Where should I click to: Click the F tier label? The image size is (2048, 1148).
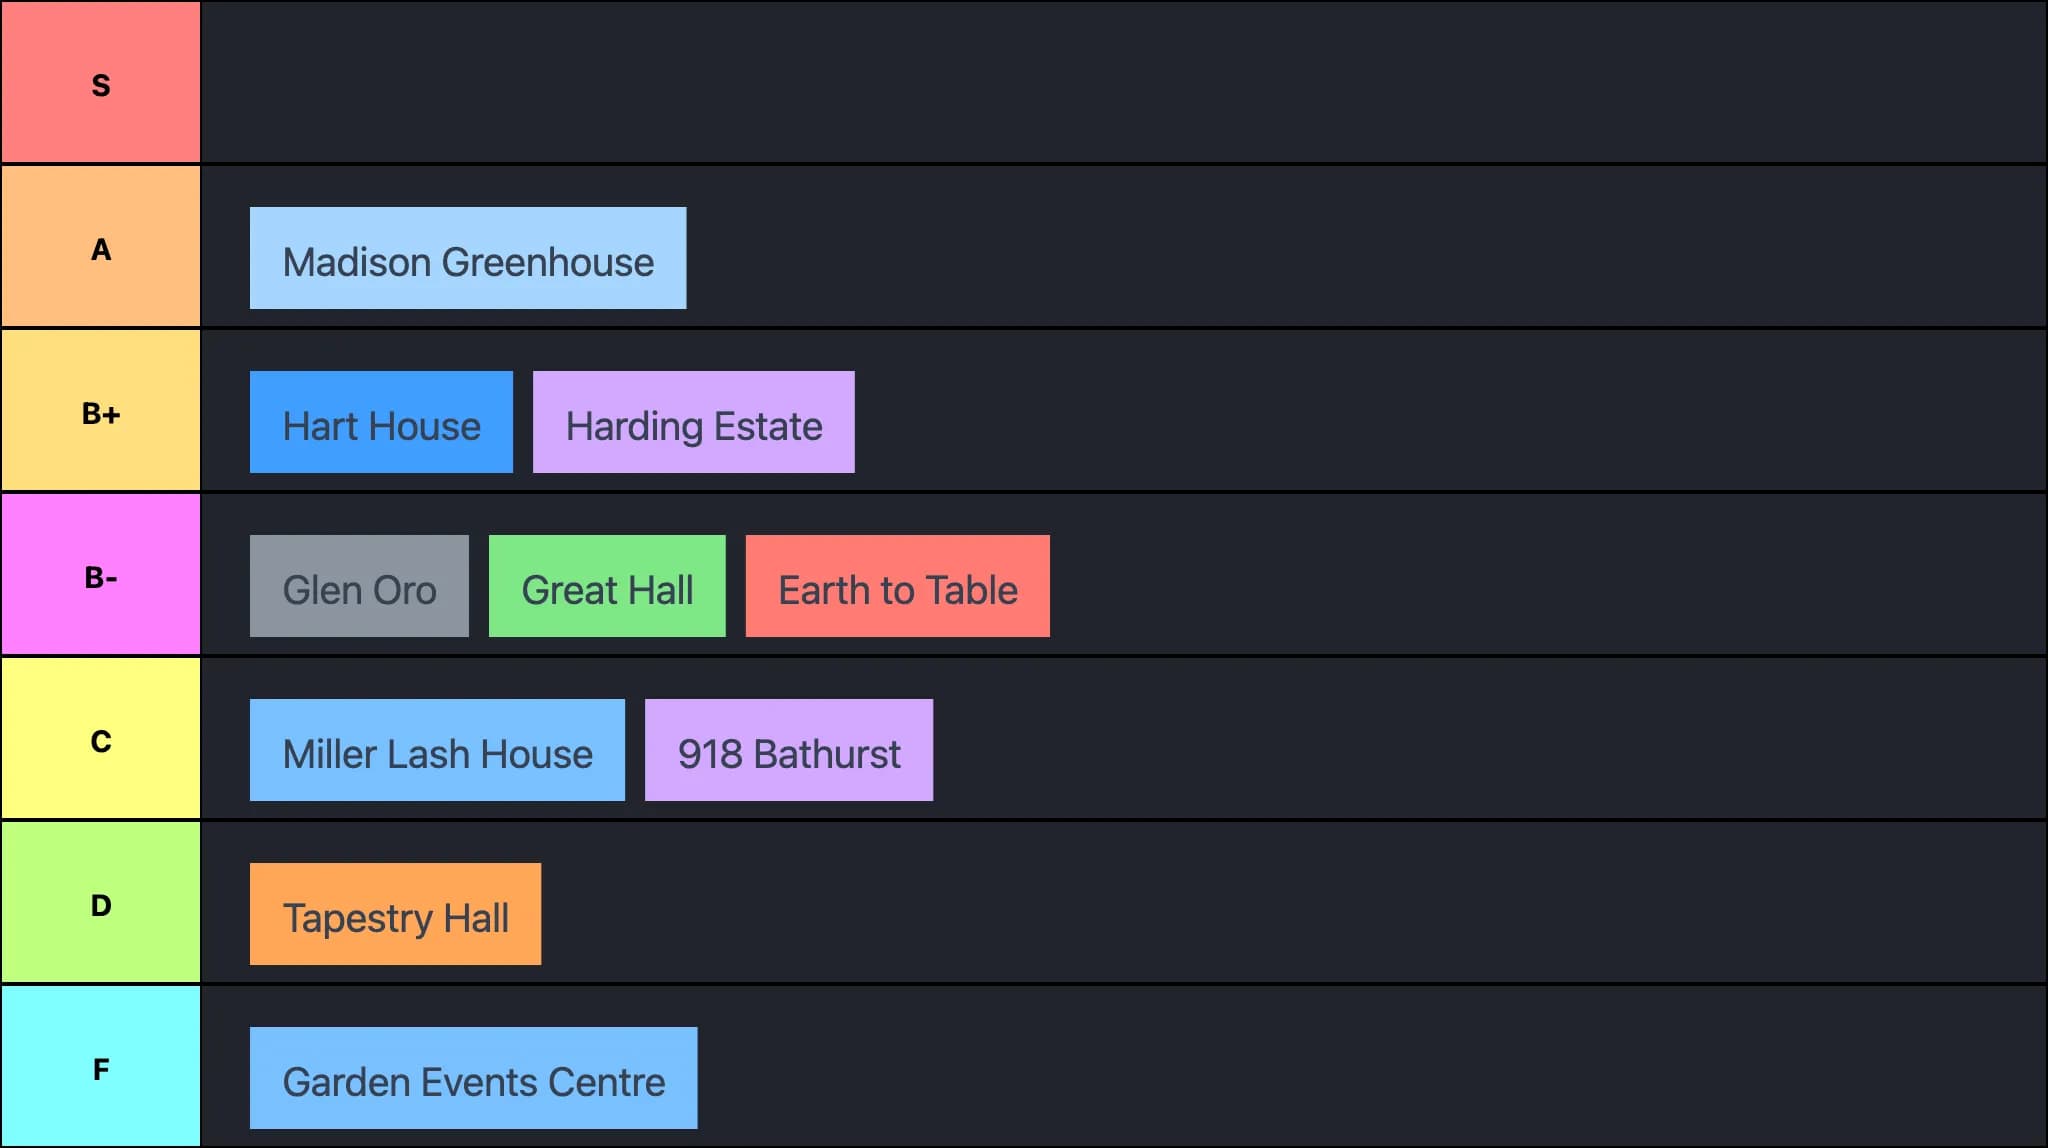[100, 1067]
